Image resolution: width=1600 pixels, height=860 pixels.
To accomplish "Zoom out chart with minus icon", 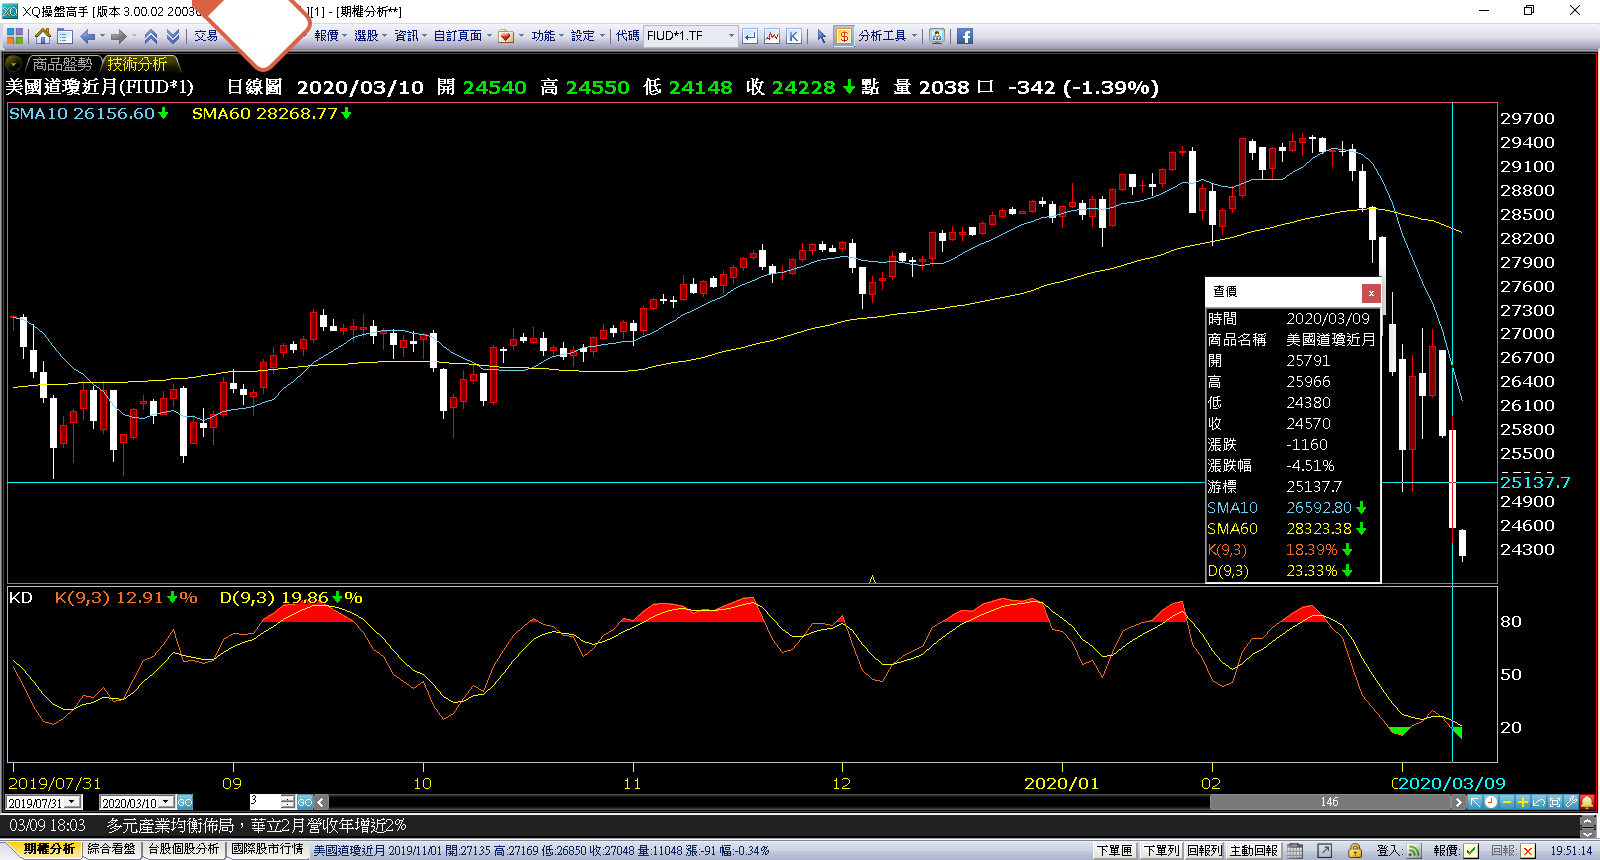I will pos(1507,802).
